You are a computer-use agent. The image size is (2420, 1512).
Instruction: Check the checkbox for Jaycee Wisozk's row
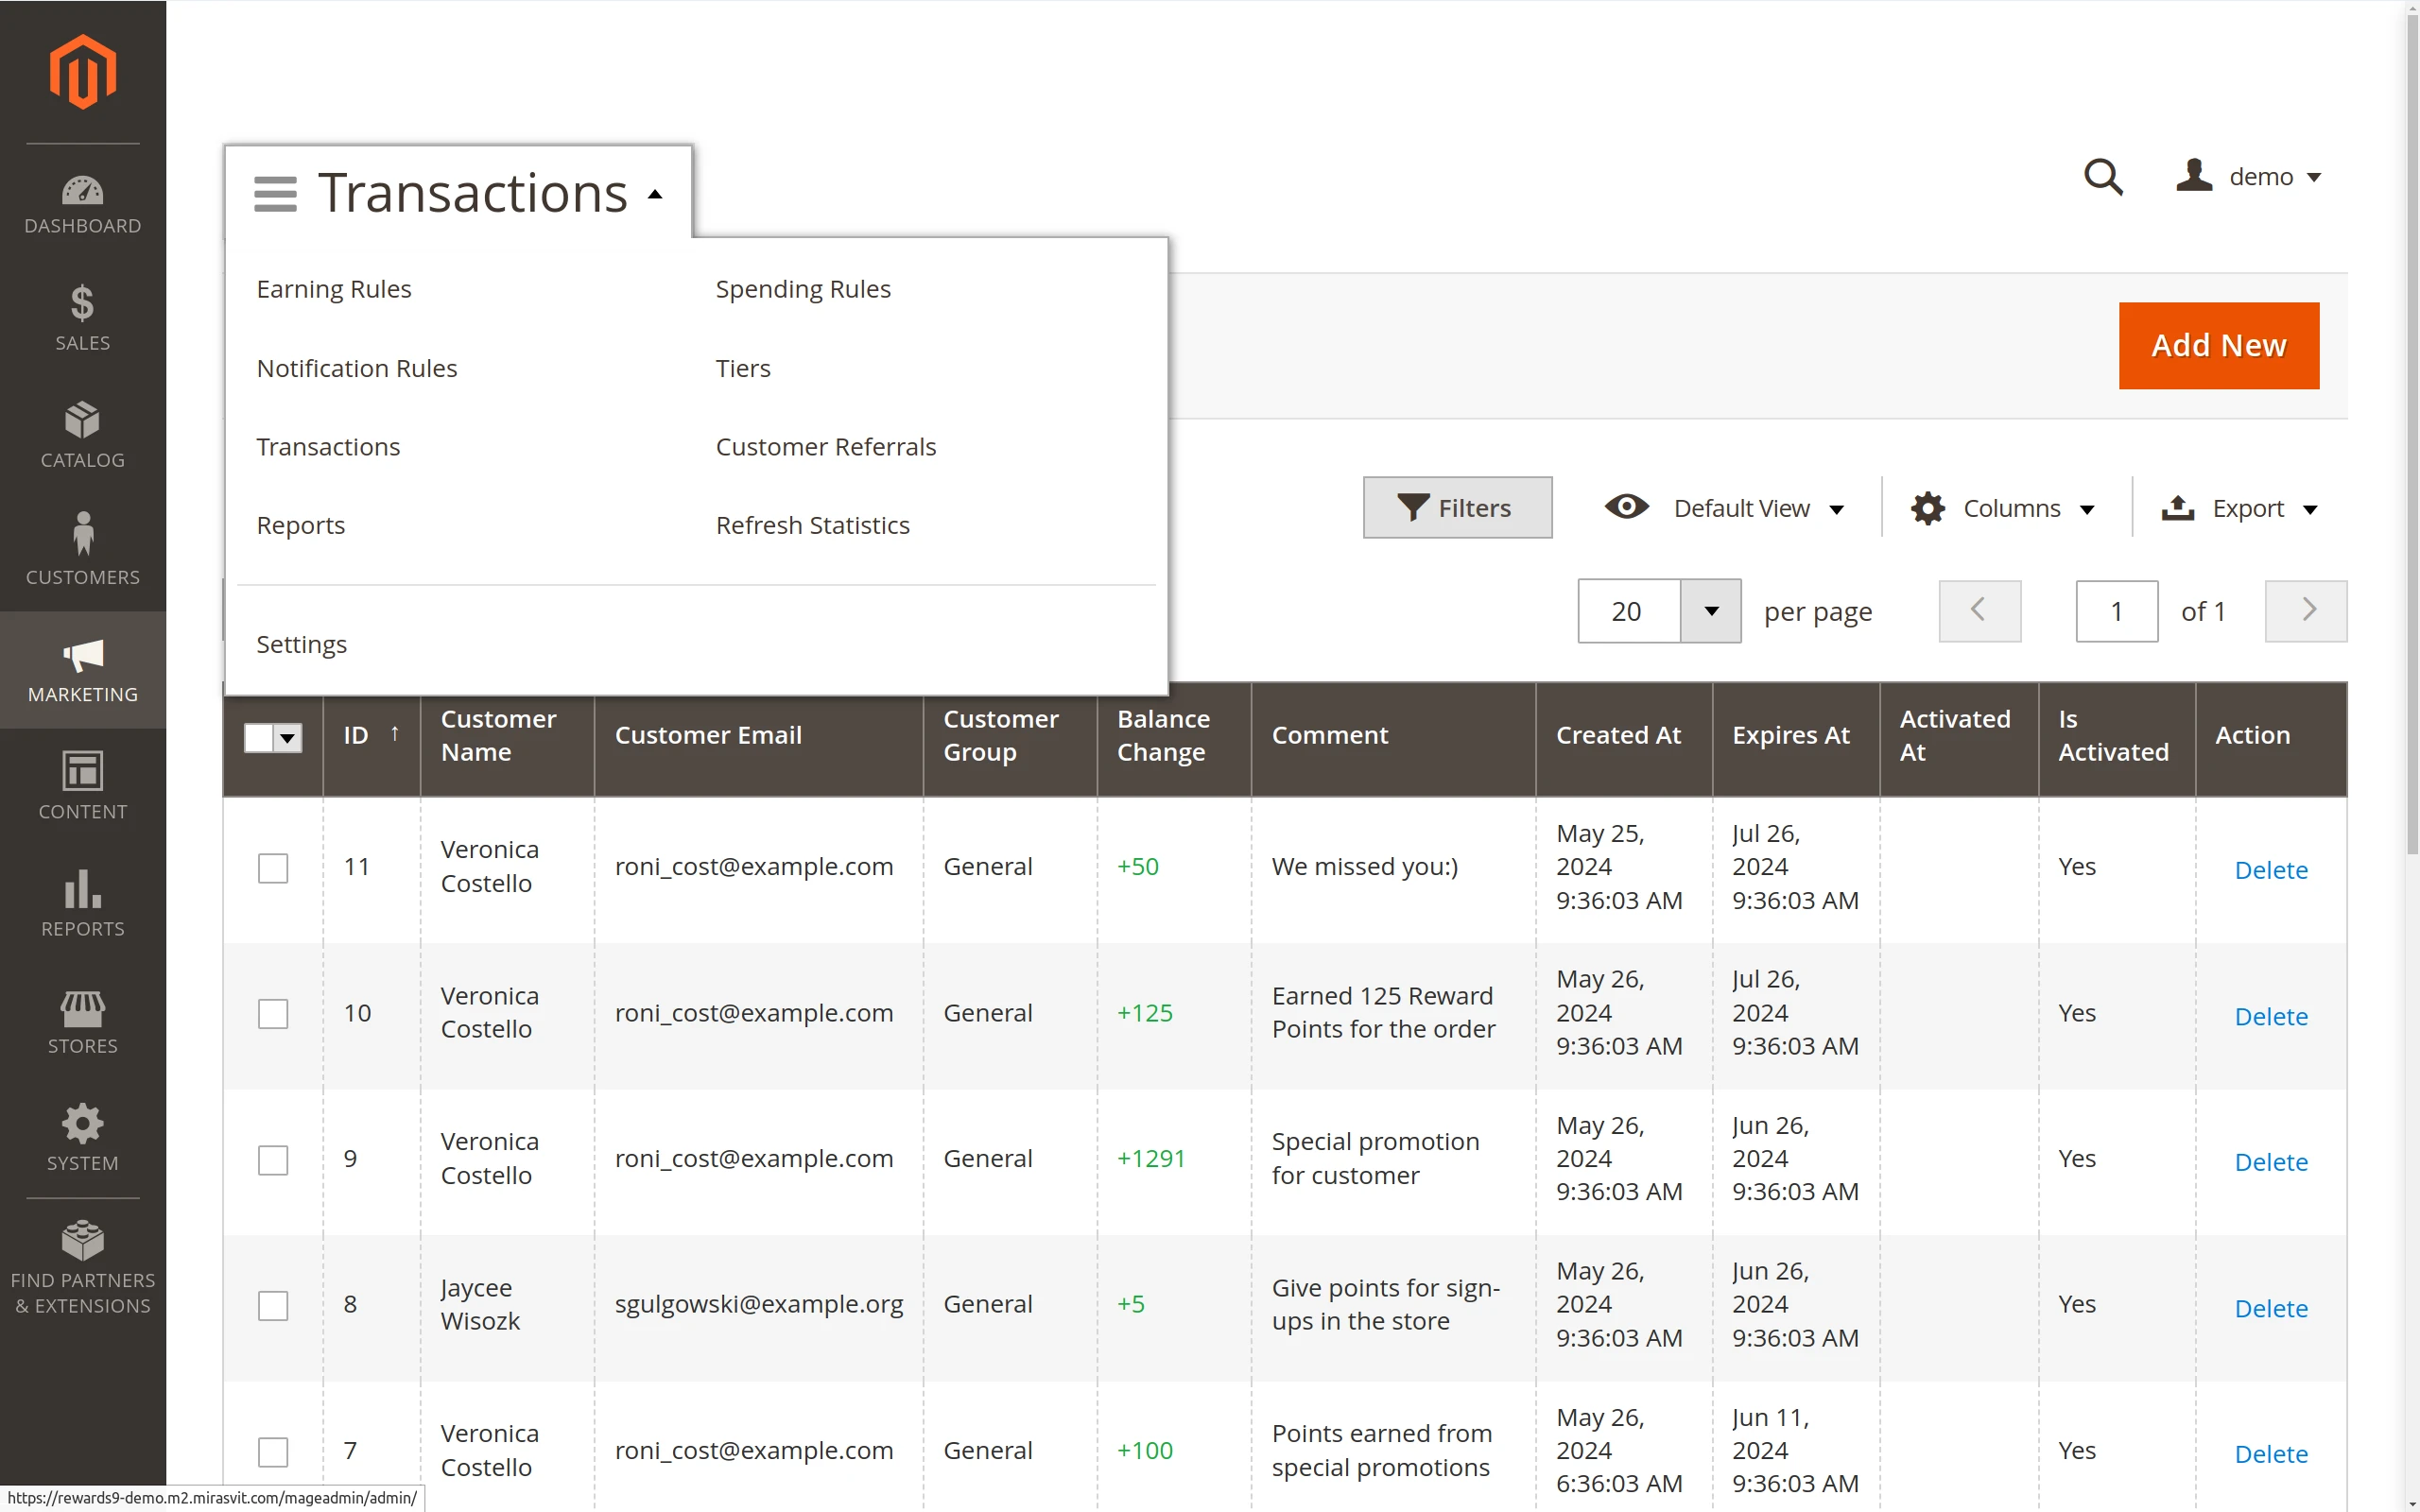272,1305
